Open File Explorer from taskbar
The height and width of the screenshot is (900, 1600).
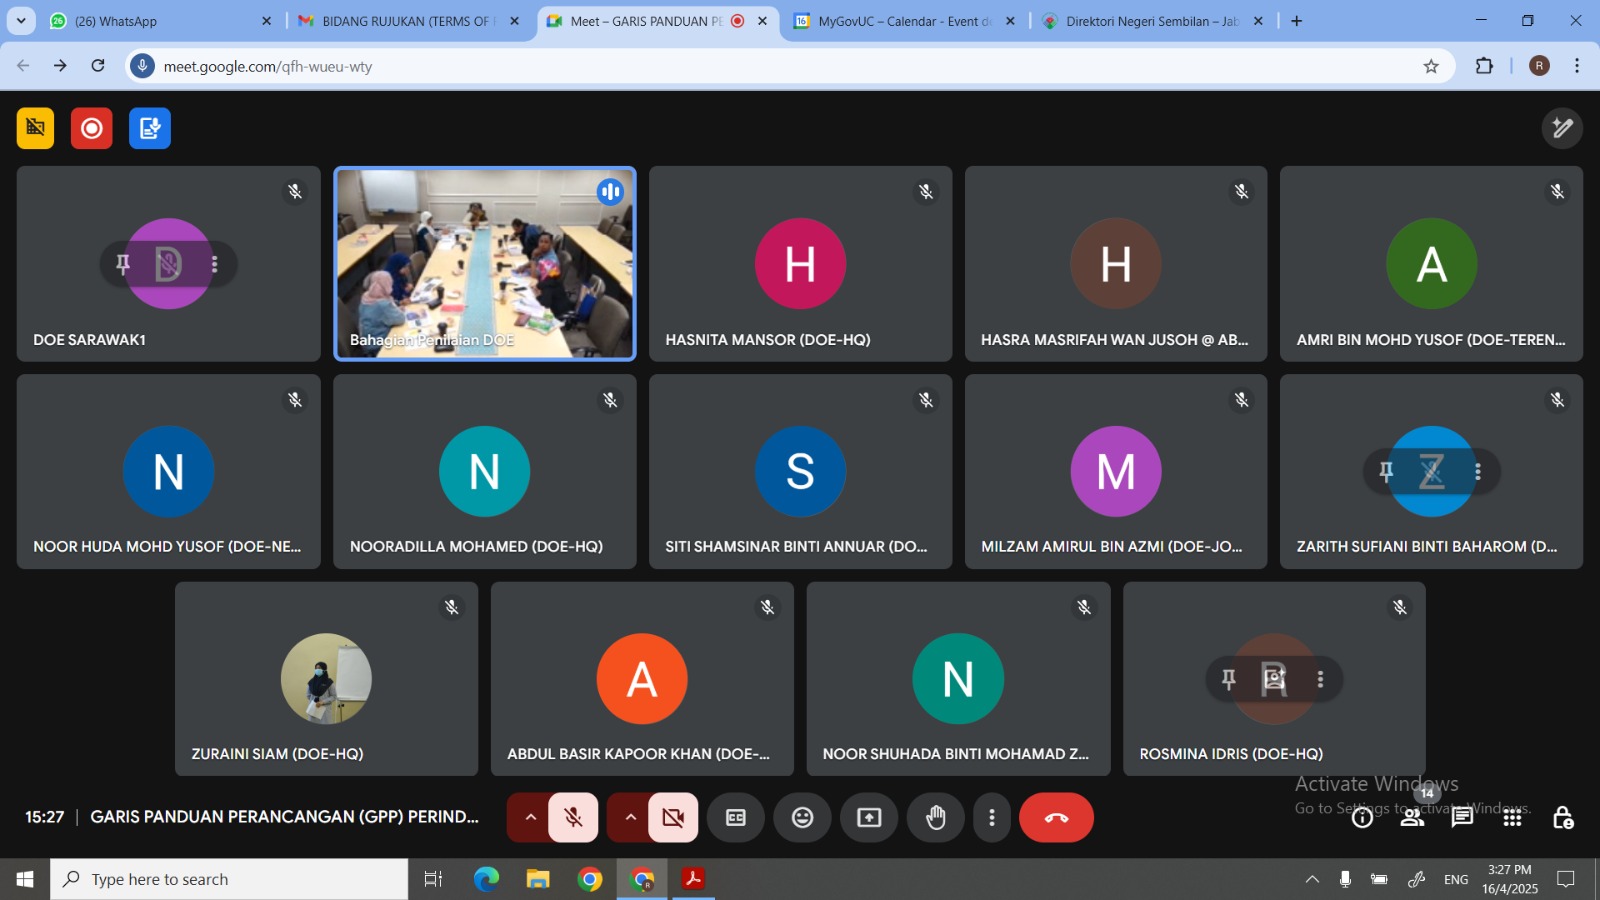(x=538, y=879)
